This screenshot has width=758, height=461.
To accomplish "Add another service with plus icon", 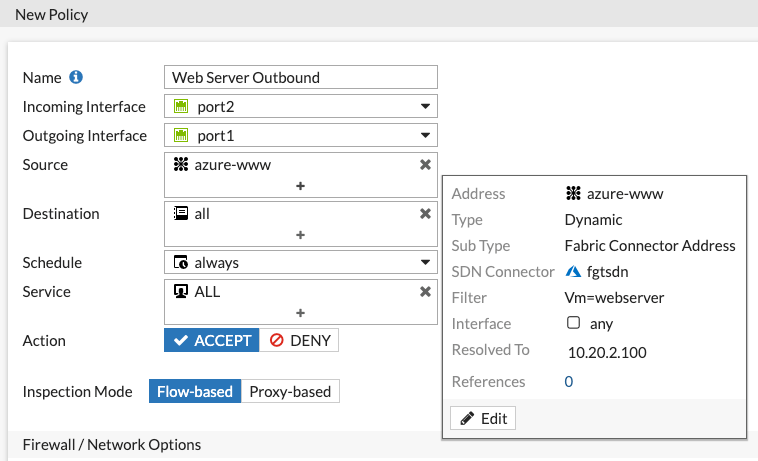I will tap(300, 313).
